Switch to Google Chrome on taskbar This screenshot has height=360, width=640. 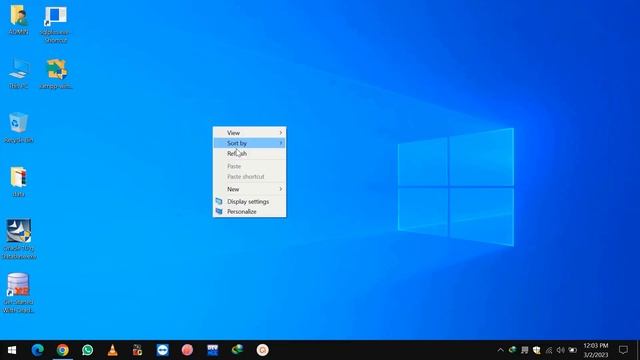point(62,350)
